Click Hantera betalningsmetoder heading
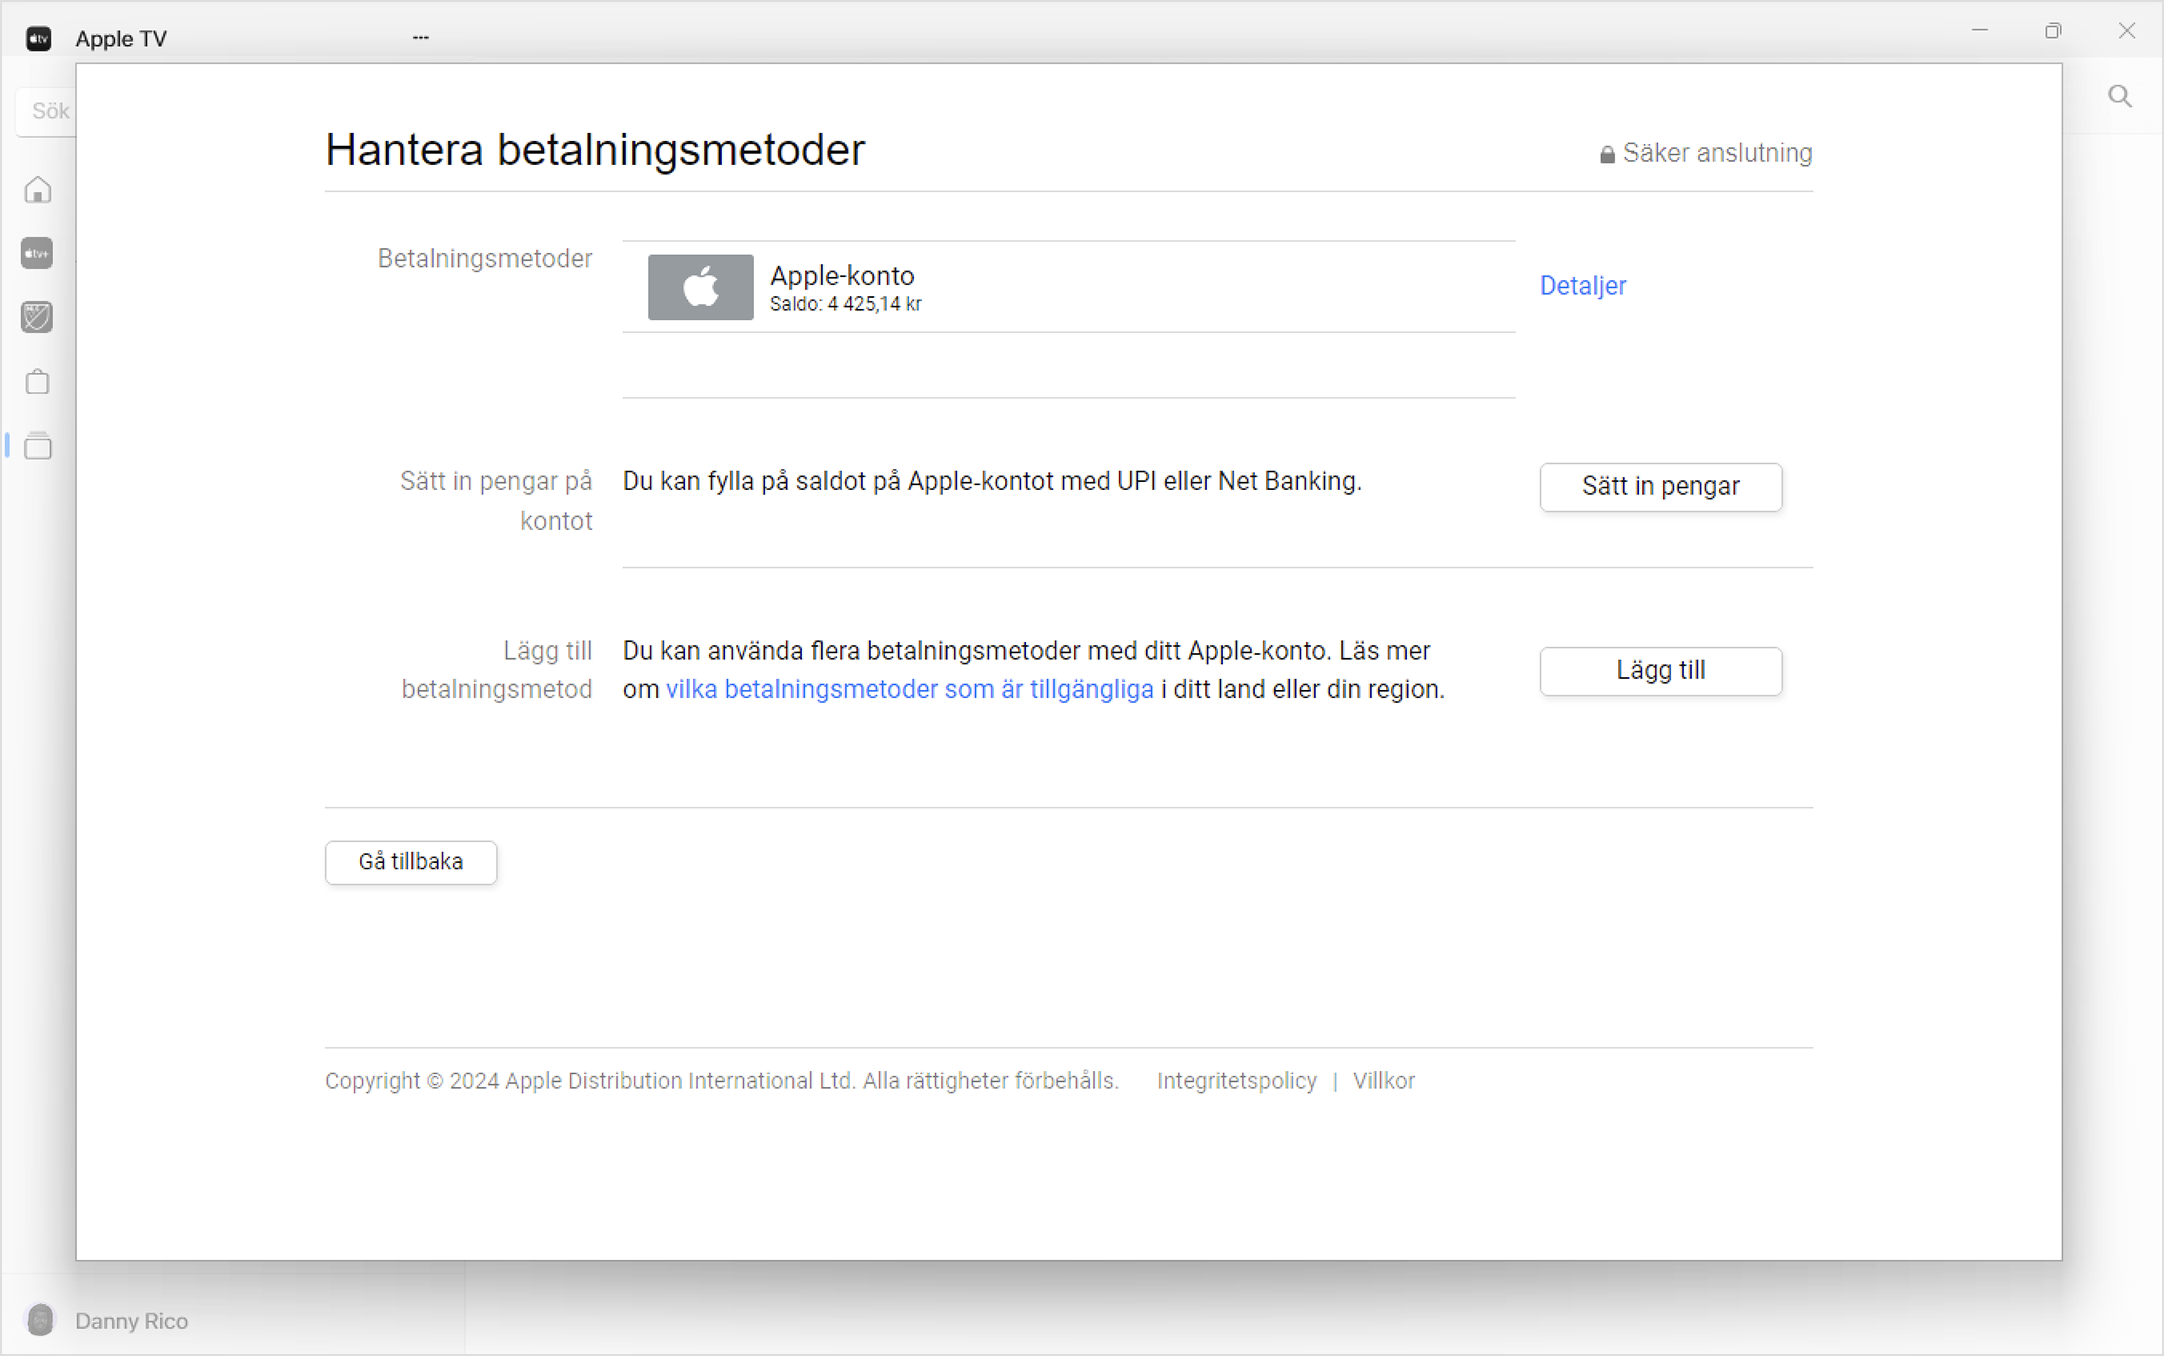The width and height of the screenshot is (2164, 1356). point(595,150)
